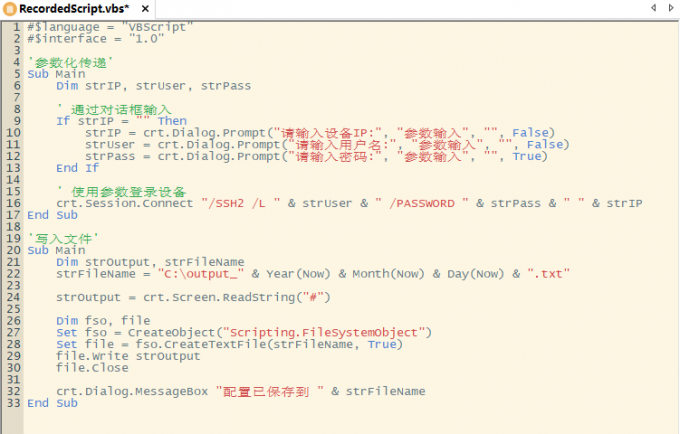Click 'End If' on line 13
The width and height of the screenshot is (680, 434).
pyautogui.click(x=78, y=168)
